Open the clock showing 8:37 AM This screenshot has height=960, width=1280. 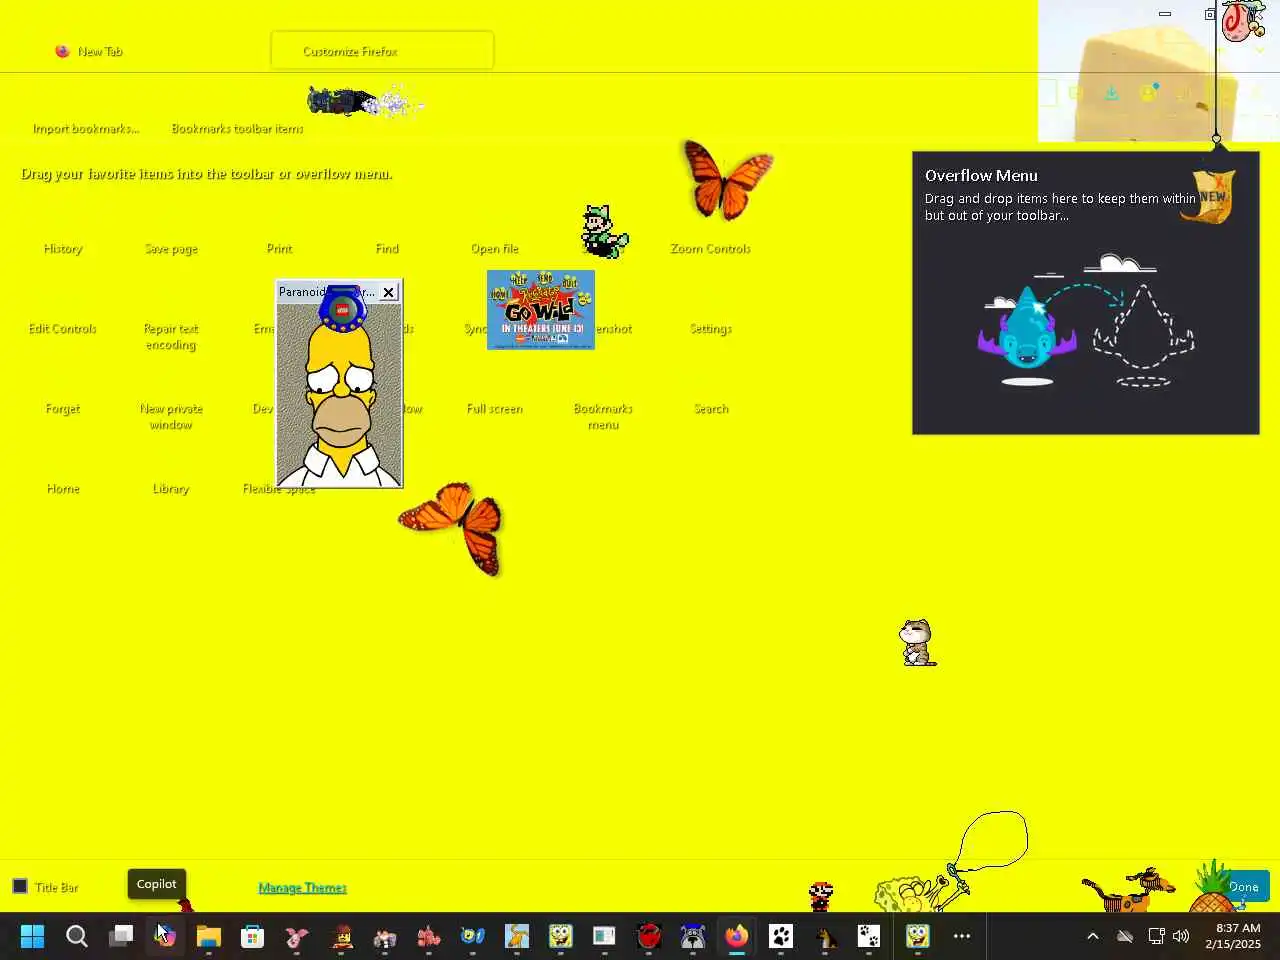(1233, 937)
